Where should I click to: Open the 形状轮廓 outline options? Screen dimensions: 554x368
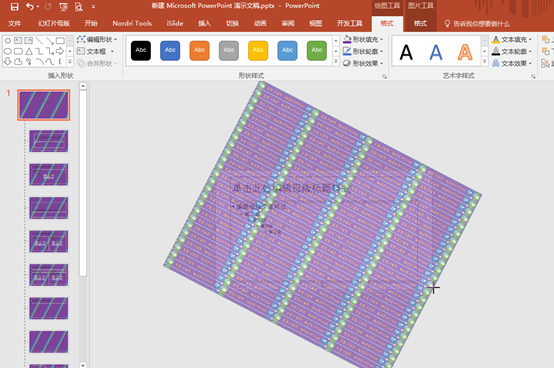(363, 52)
